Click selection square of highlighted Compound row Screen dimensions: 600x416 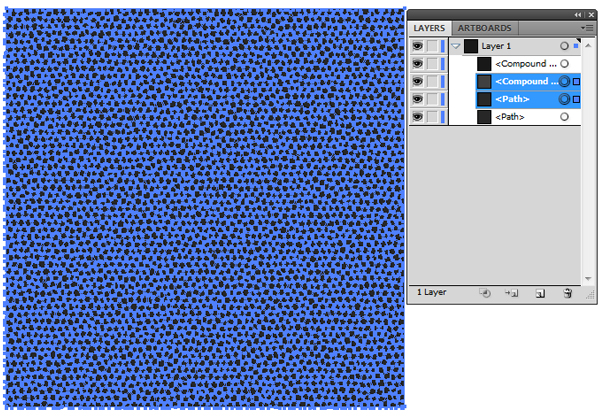click(576, 82)
